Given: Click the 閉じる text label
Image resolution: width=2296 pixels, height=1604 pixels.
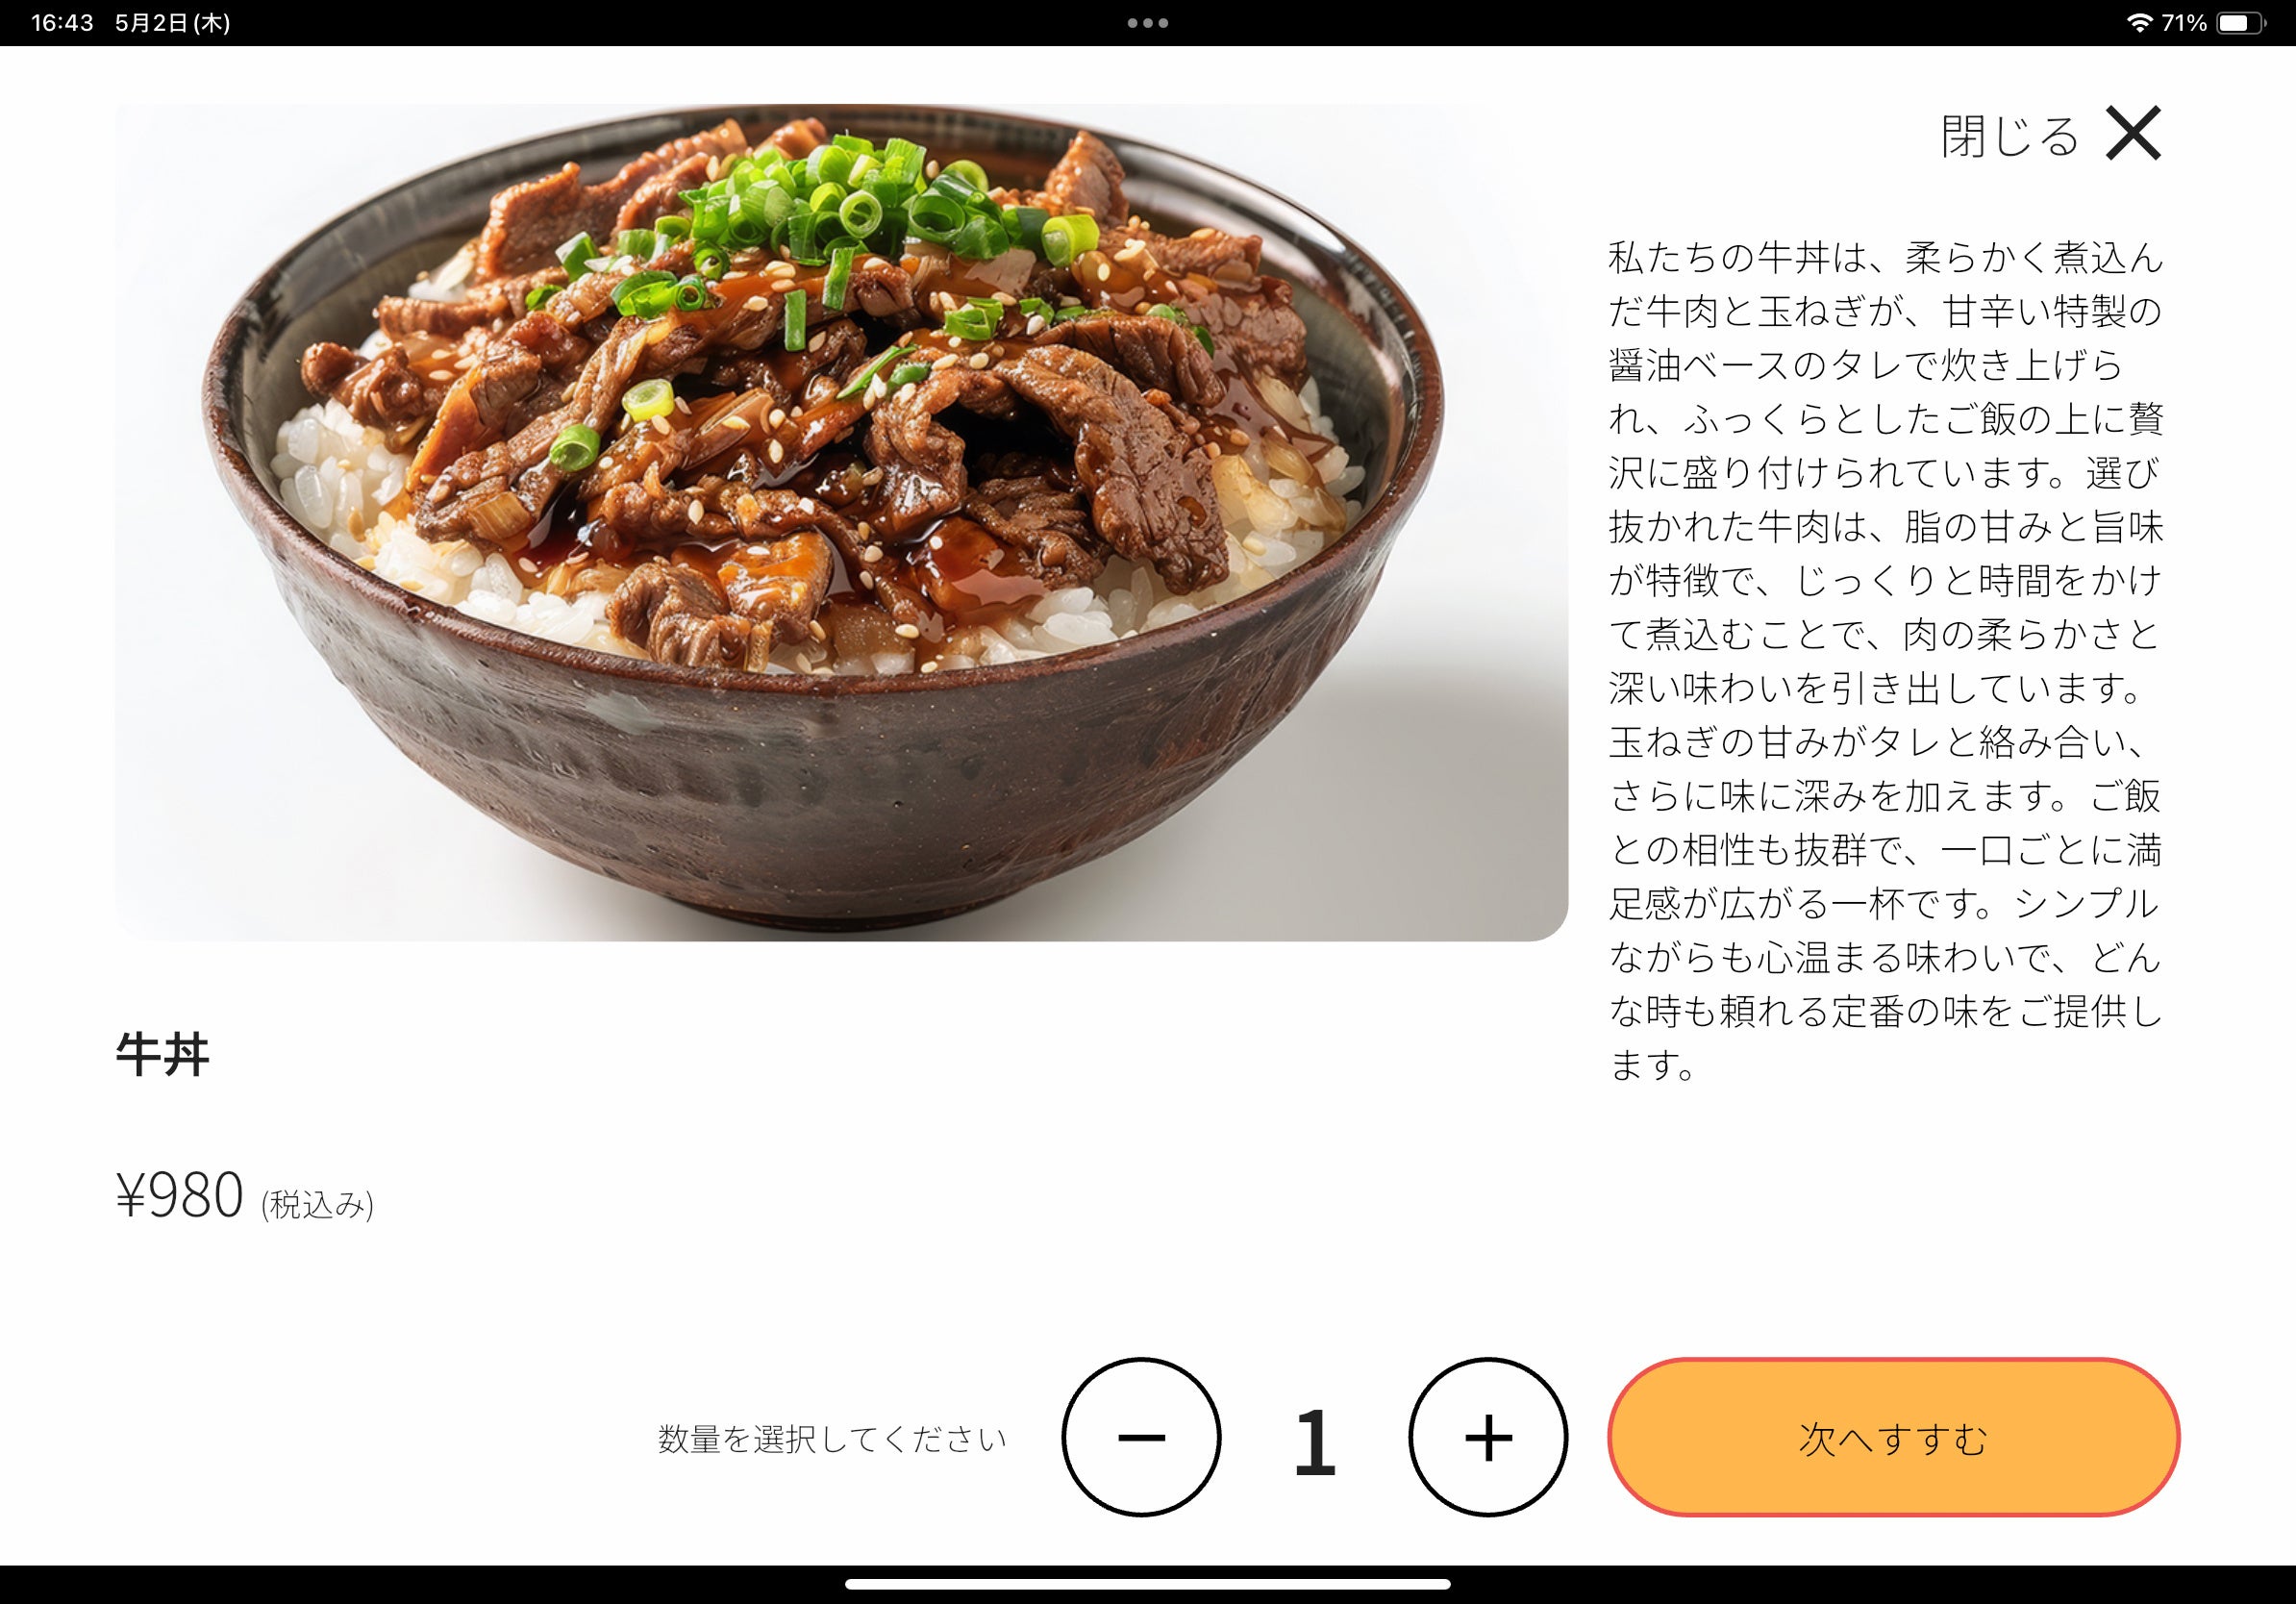Looking at the screenshot, I should pyautogui.click(x=2010, y=136).
